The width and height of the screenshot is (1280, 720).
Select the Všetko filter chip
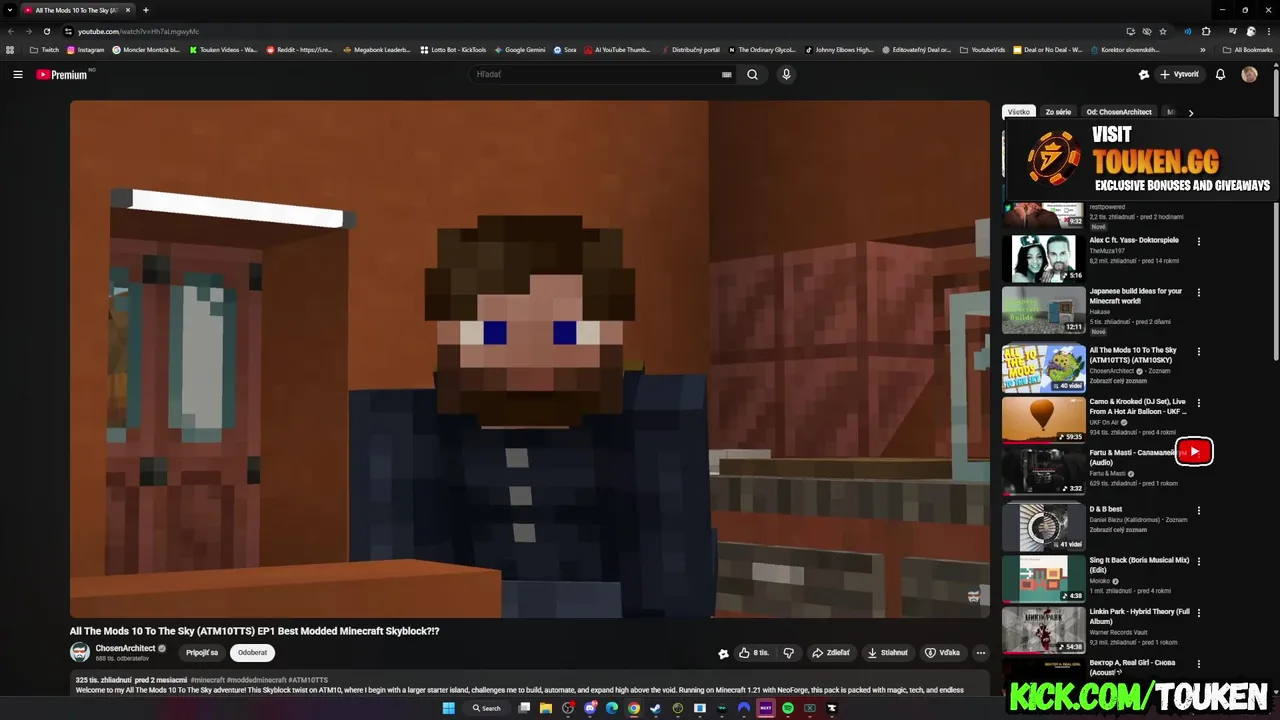[x=1018, y=112]
